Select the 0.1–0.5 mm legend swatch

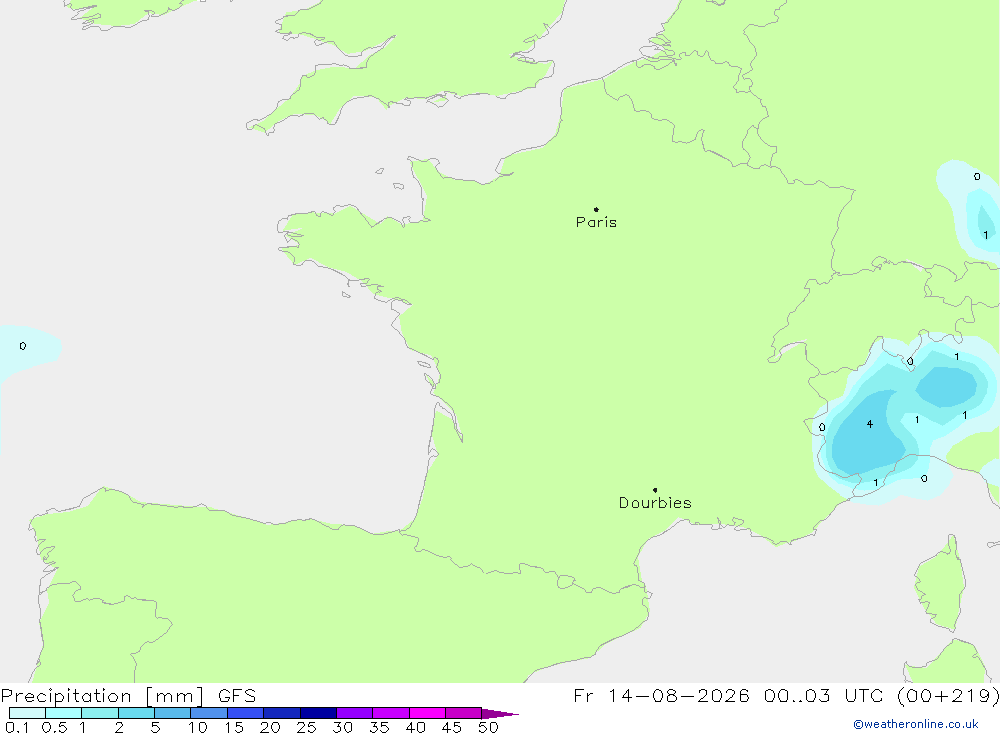pos(27,713)
